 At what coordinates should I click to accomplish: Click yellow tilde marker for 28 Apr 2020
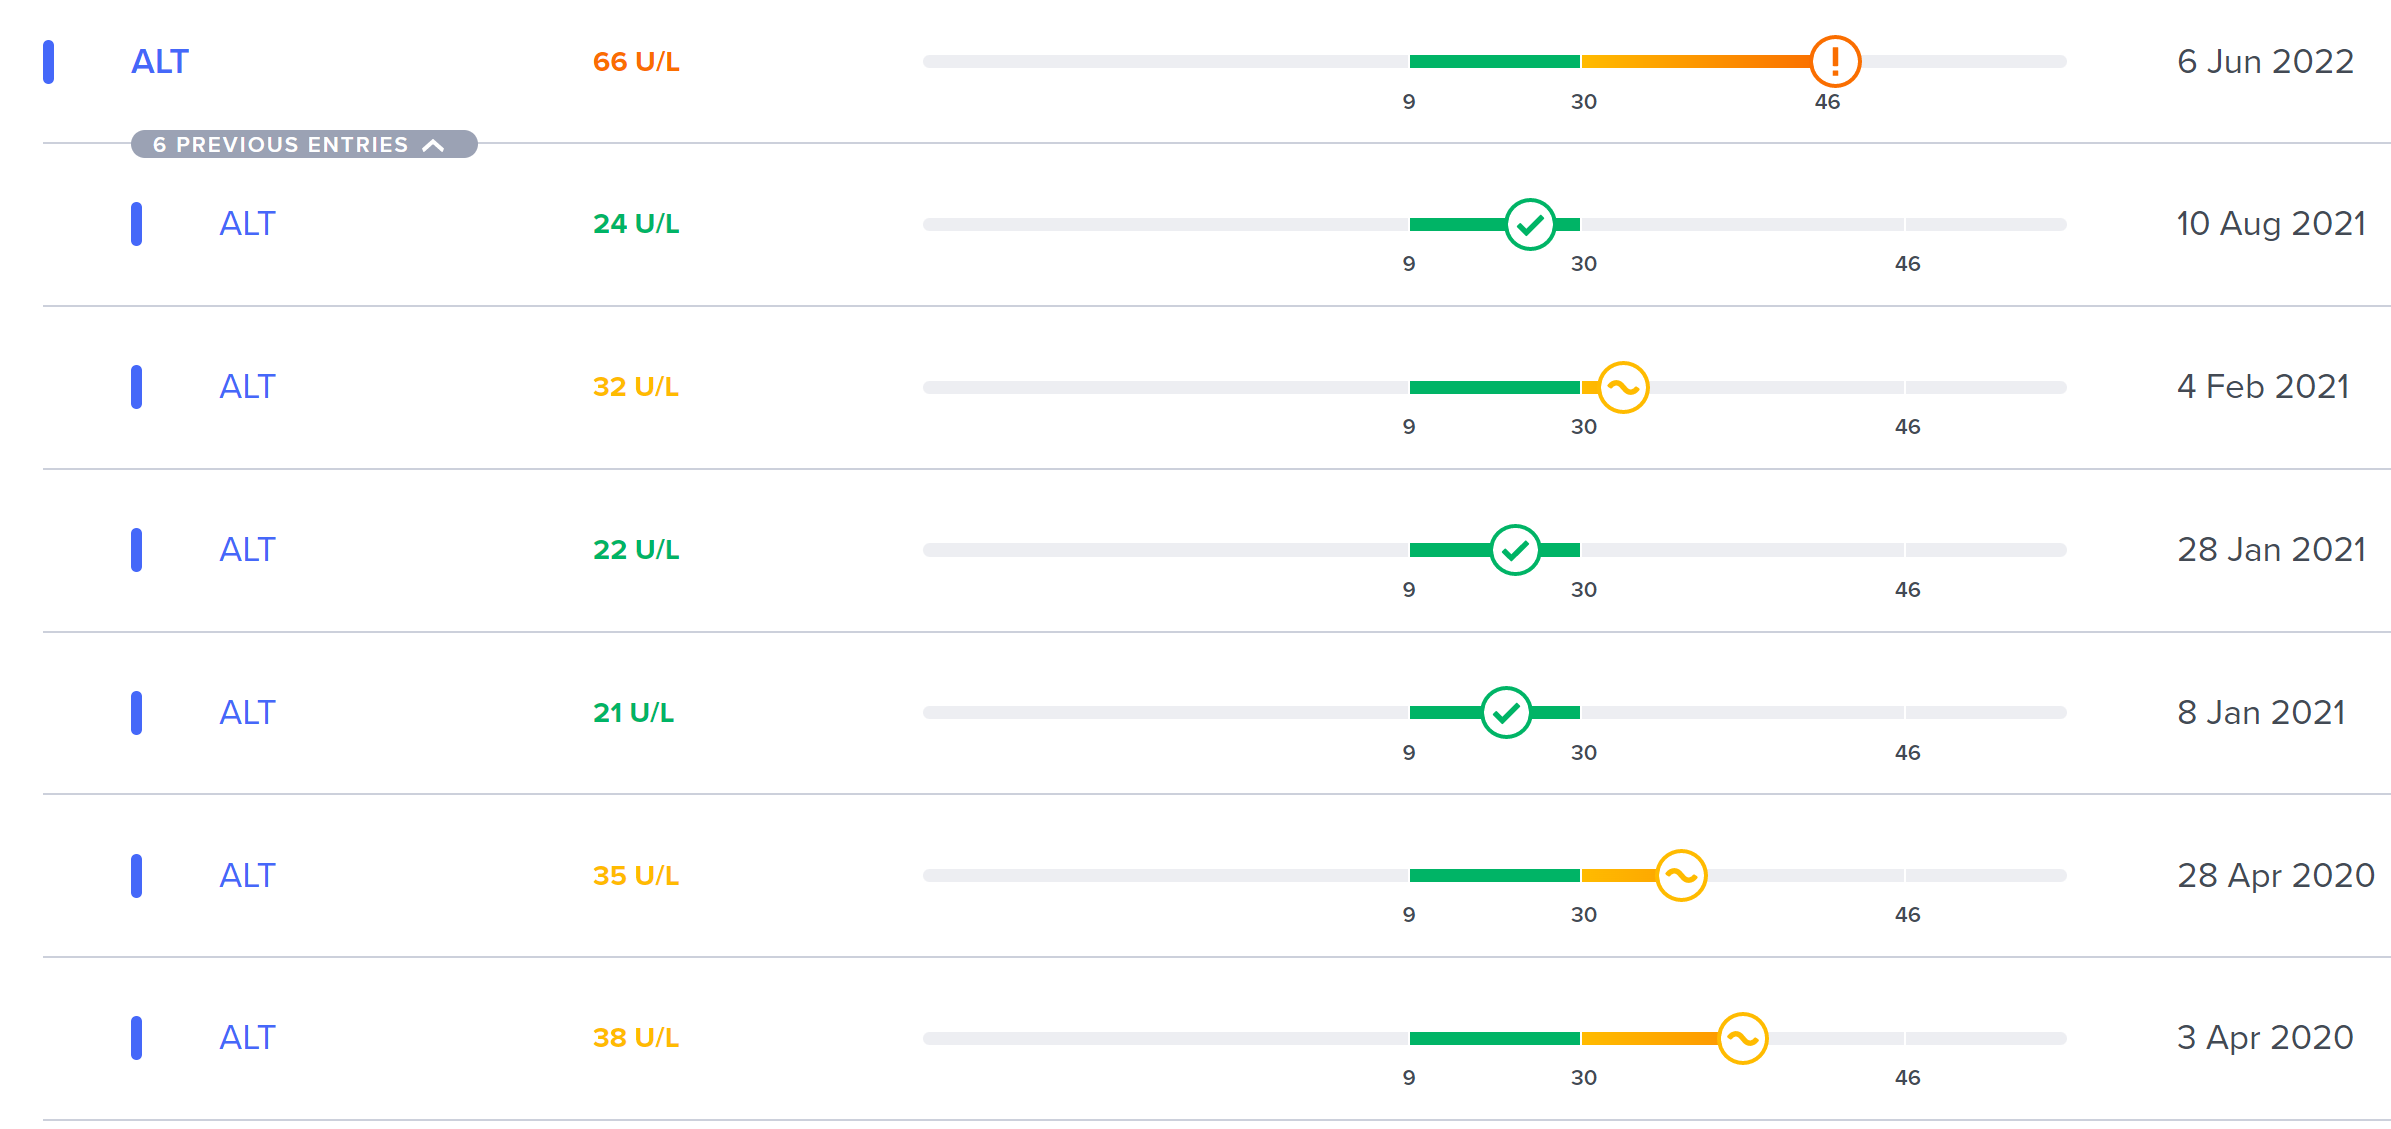(x=1681, y=876)
